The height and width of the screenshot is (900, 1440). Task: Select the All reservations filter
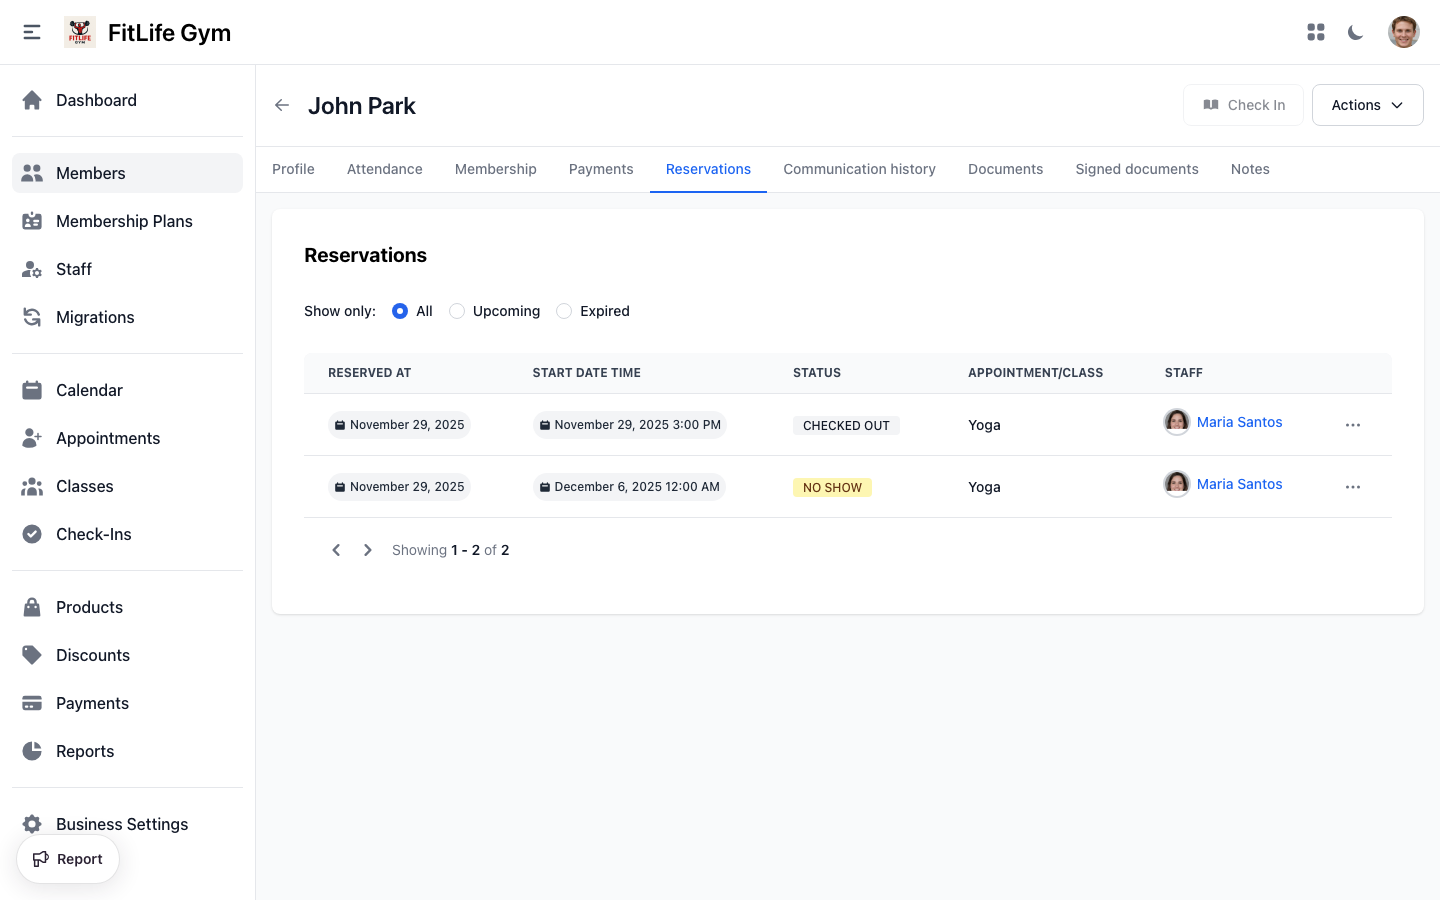click(x=399, y=311)
